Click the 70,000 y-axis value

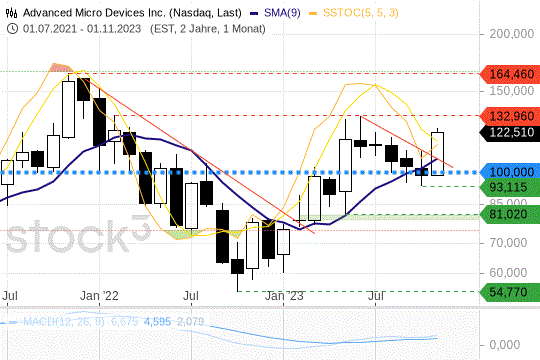click(x=508, y=243)
